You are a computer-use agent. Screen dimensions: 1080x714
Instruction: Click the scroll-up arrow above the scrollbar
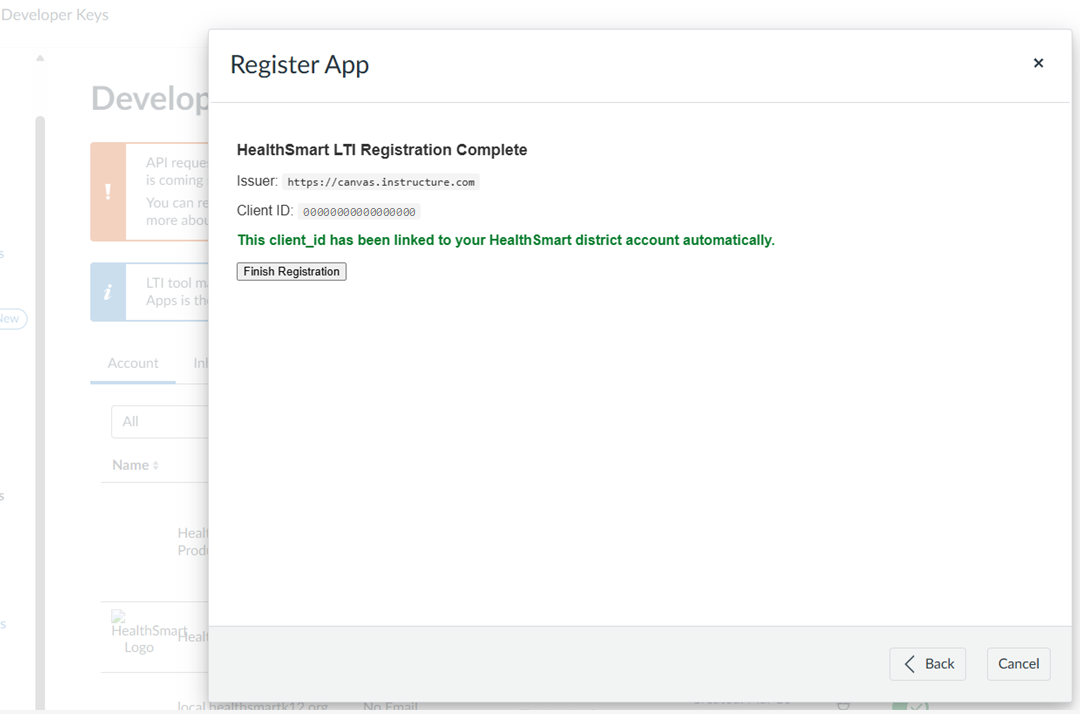[x=40, y=59]
